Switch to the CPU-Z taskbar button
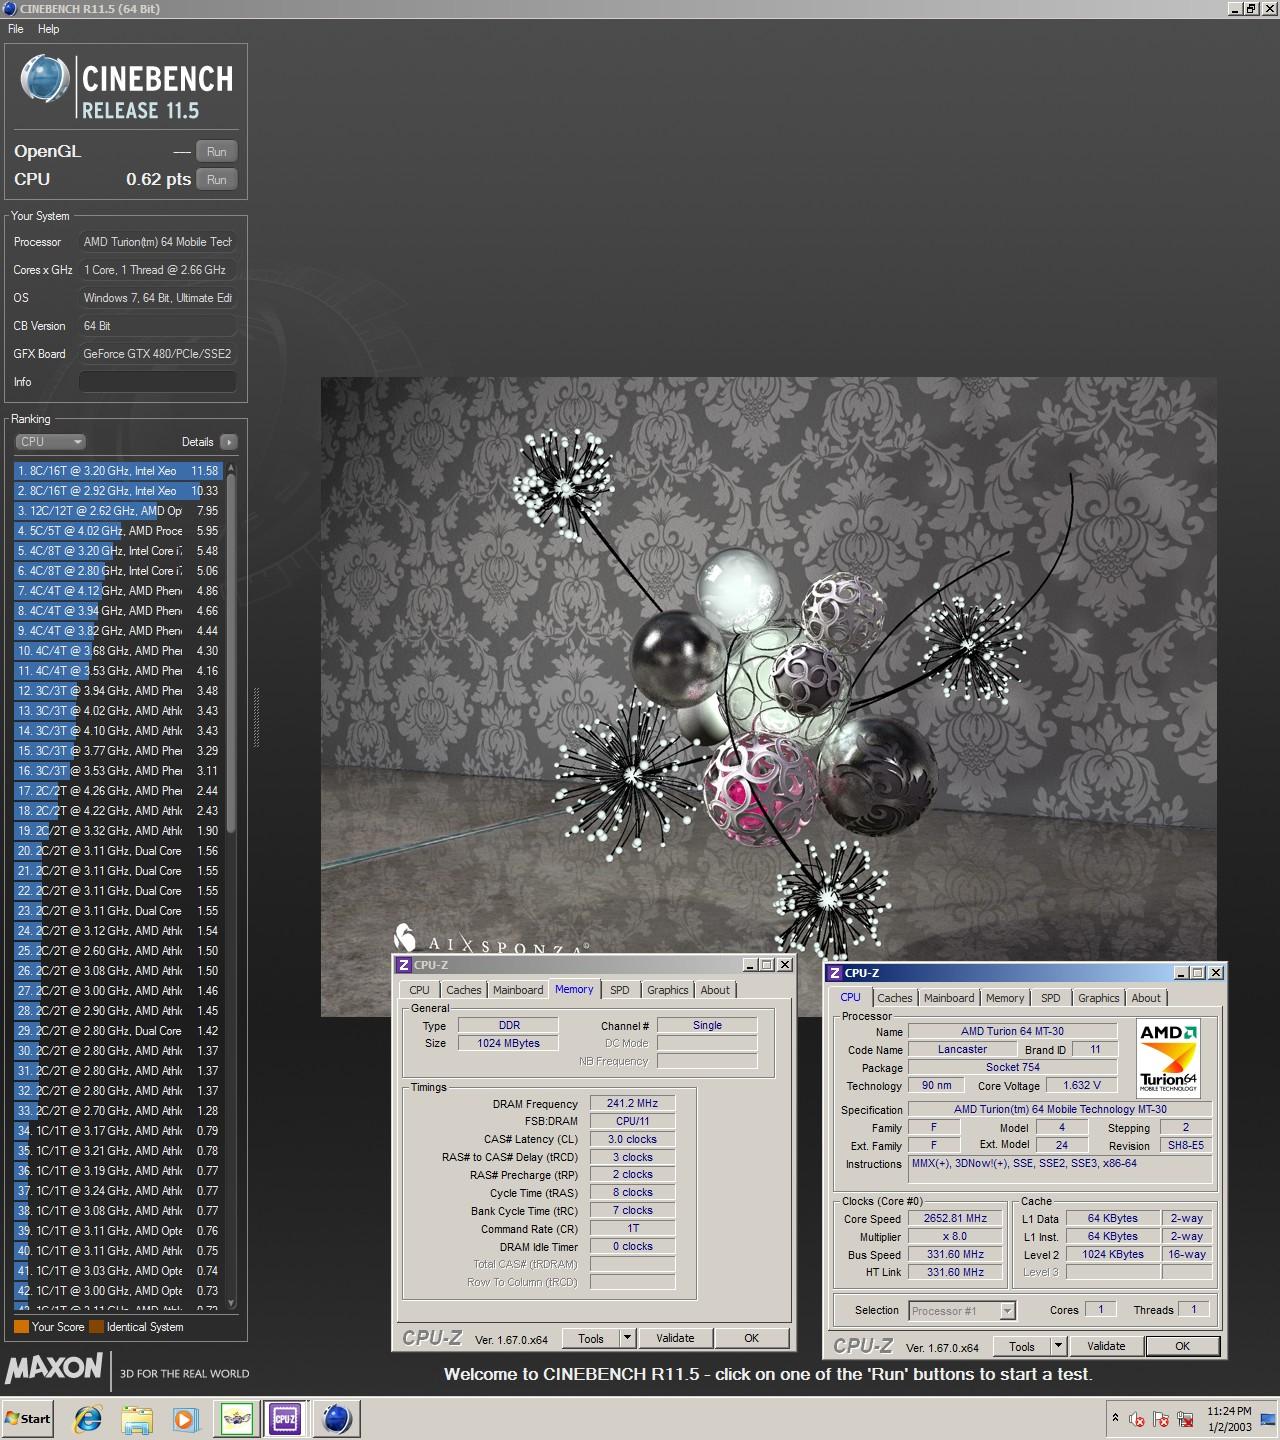 285,1418
